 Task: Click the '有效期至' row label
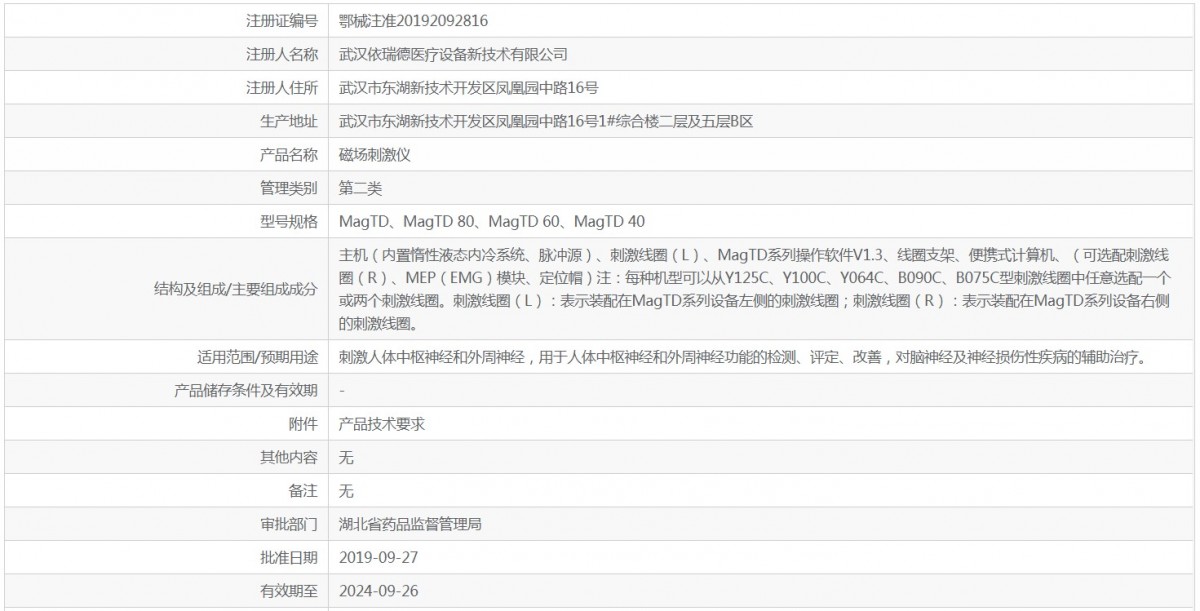click(289, 591)
